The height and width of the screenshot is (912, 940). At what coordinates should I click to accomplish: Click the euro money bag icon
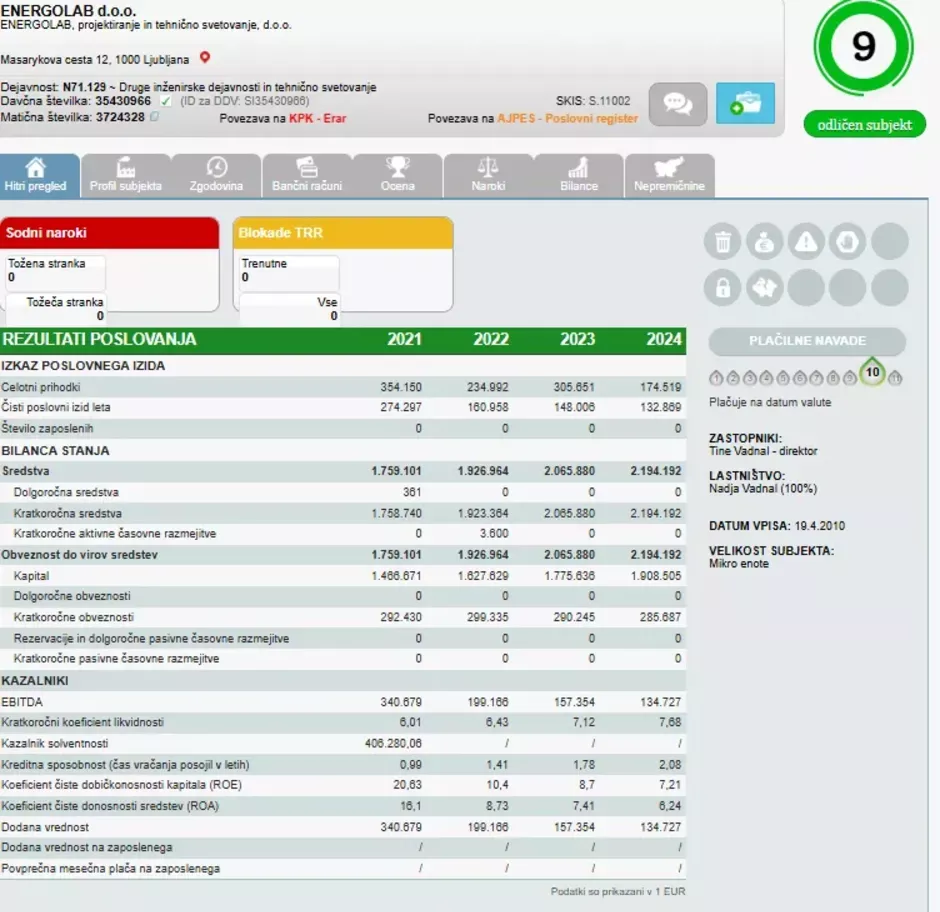point(764,242)
